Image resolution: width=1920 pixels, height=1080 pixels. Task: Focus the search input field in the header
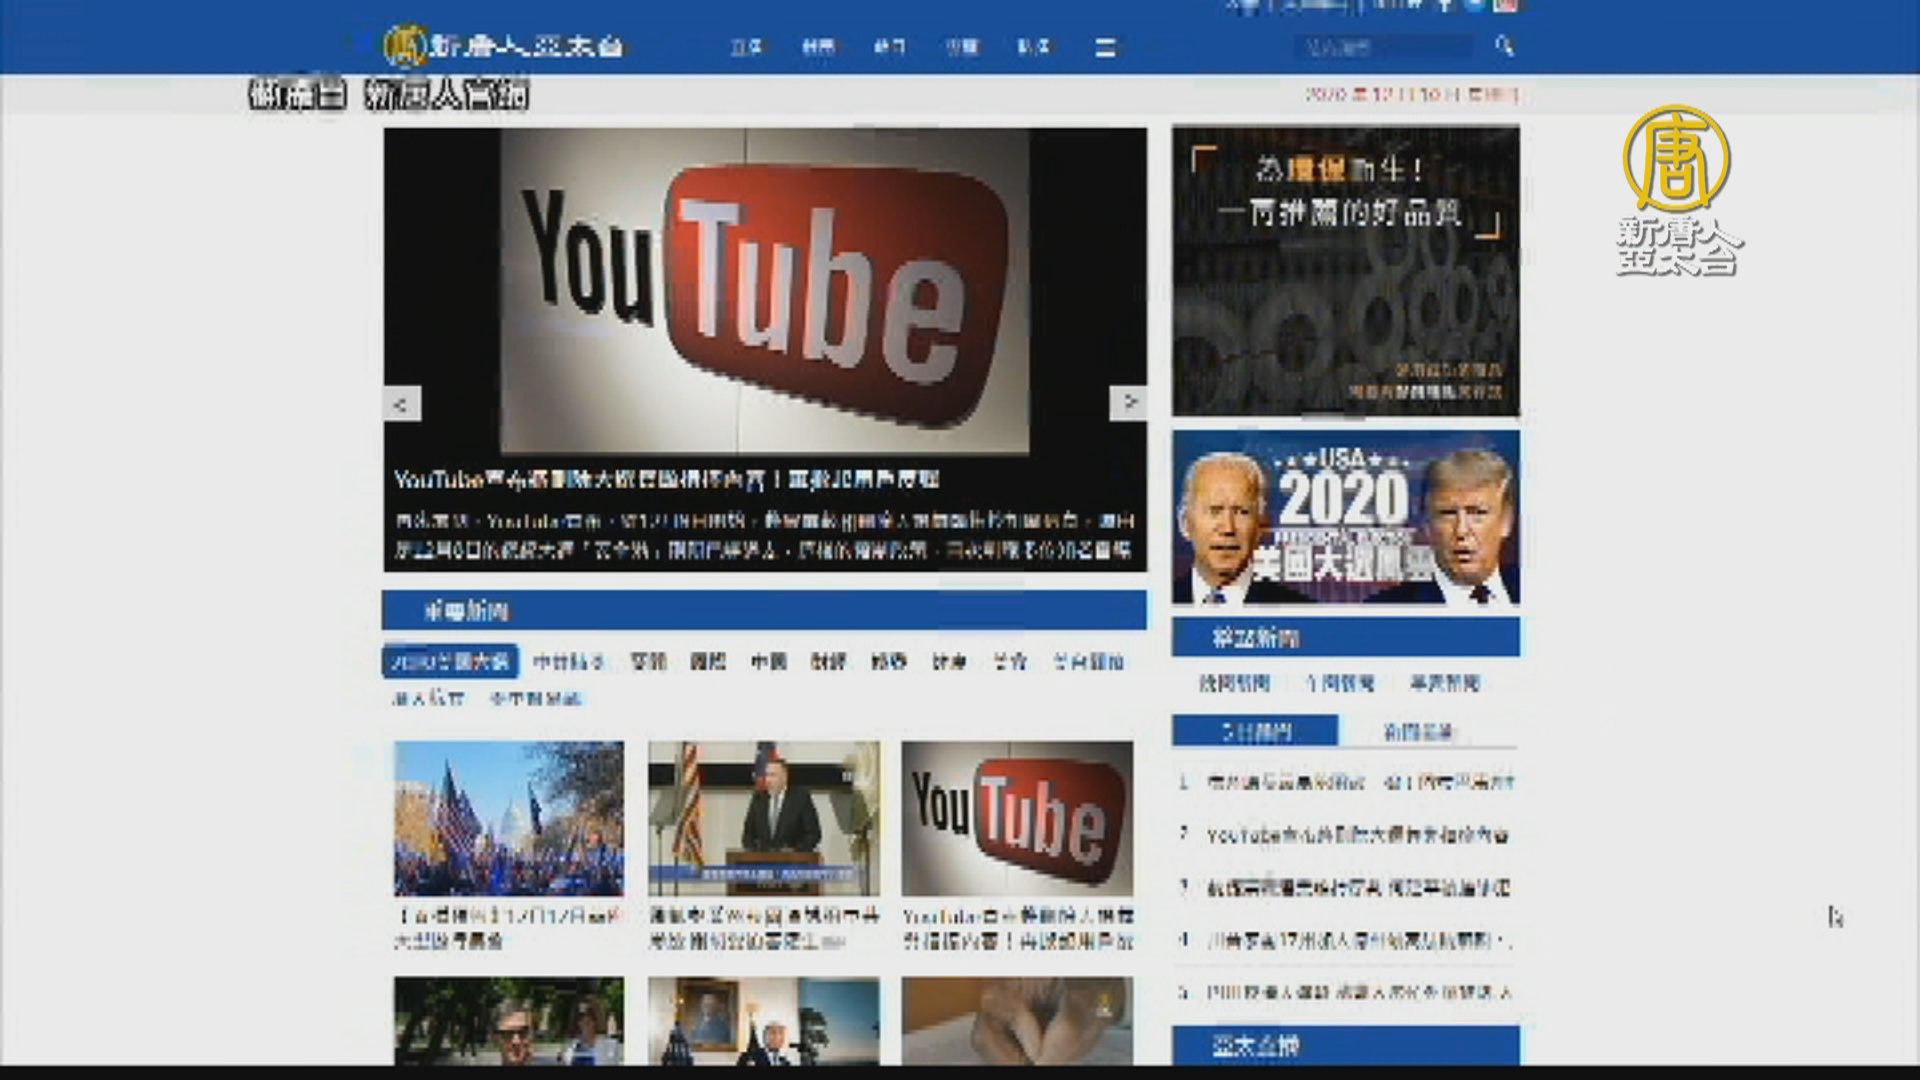pyautogui.click(x=1385, y=46)
